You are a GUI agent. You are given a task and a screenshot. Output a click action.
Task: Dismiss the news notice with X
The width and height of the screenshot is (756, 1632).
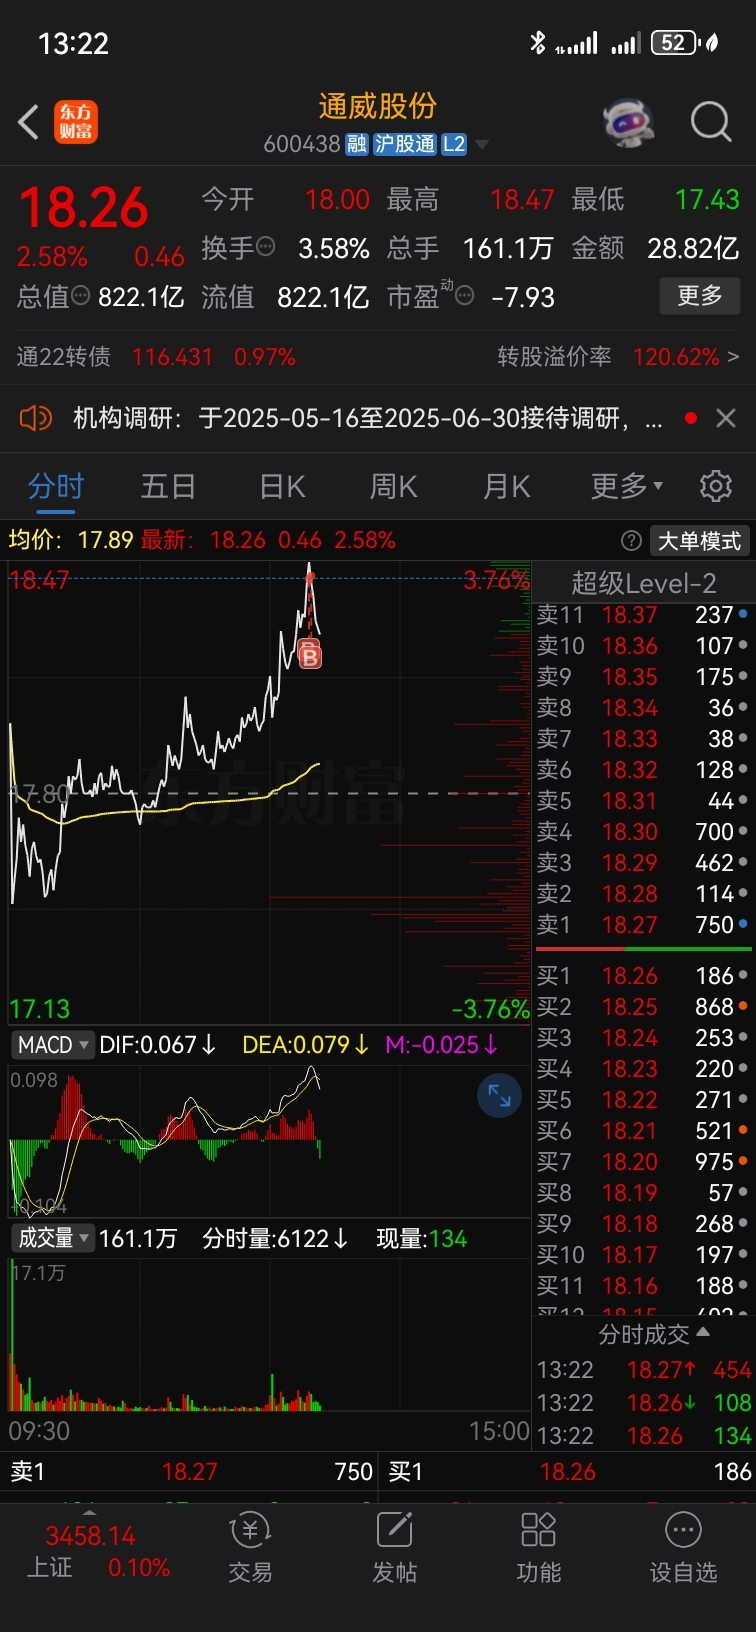[726, 418]
